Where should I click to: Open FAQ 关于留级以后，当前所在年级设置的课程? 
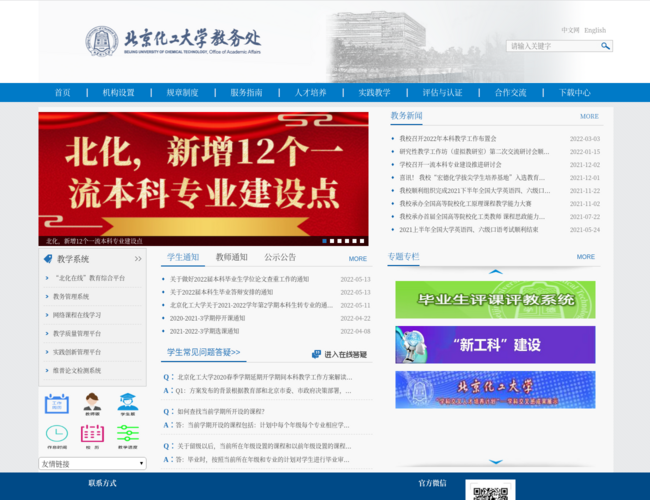(264, 446)
